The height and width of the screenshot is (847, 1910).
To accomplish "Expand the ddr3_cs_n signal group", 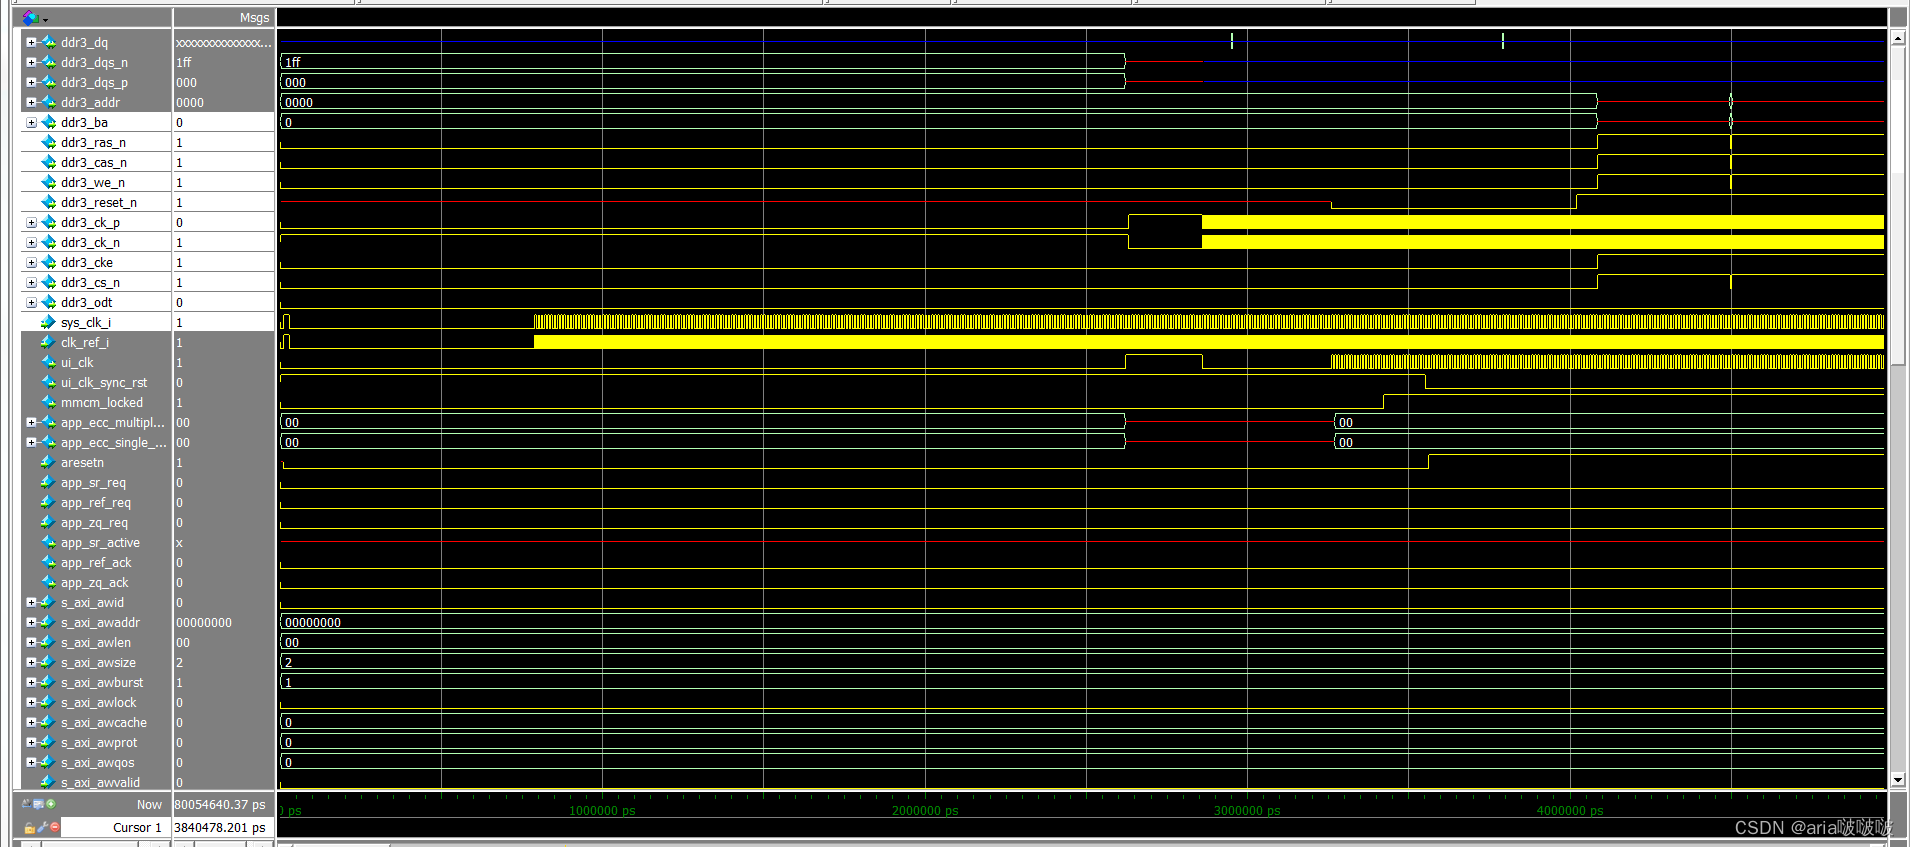I will (31, 282).
